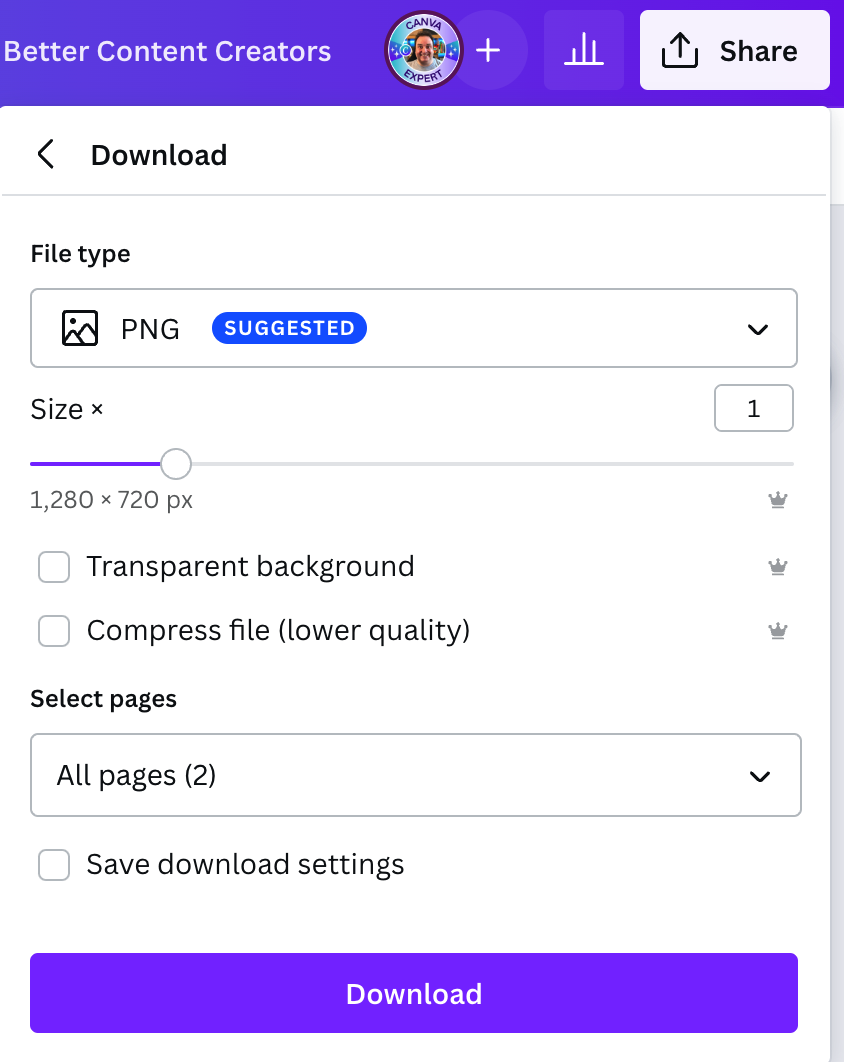
Task: Enable Save download settings
Action: (x=54, y=864)
